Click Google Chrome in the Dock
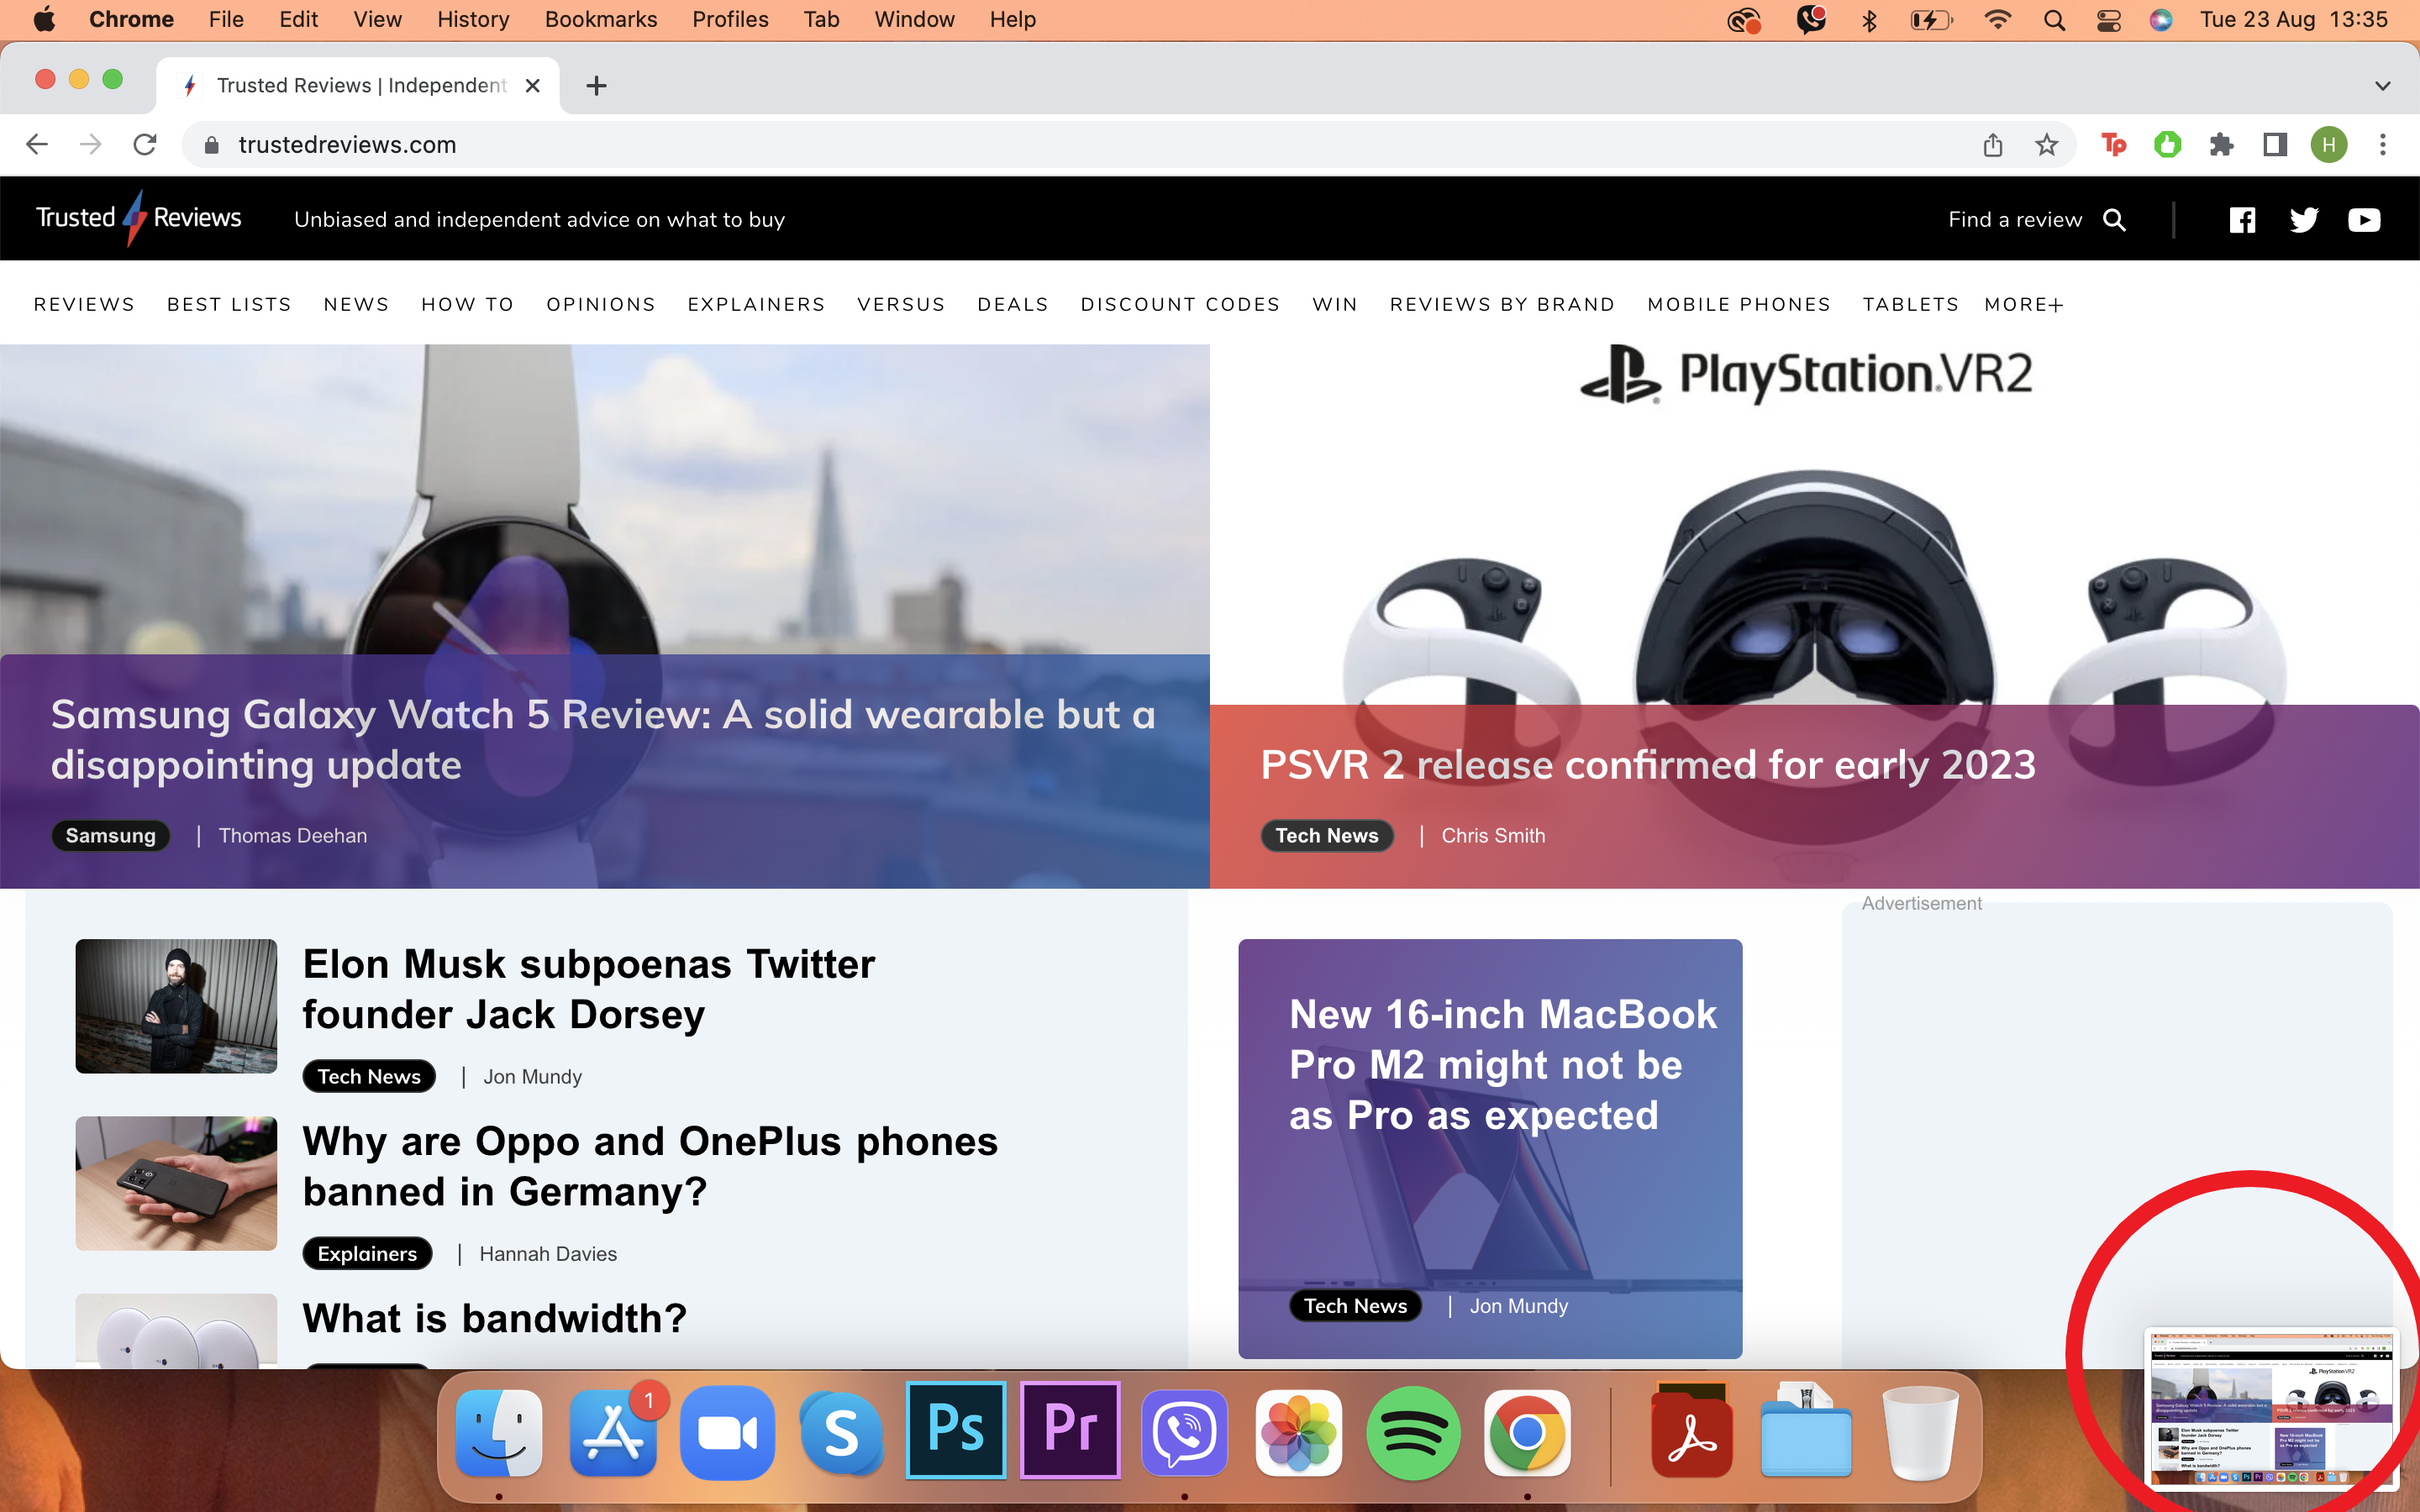 (1527, 1433)
